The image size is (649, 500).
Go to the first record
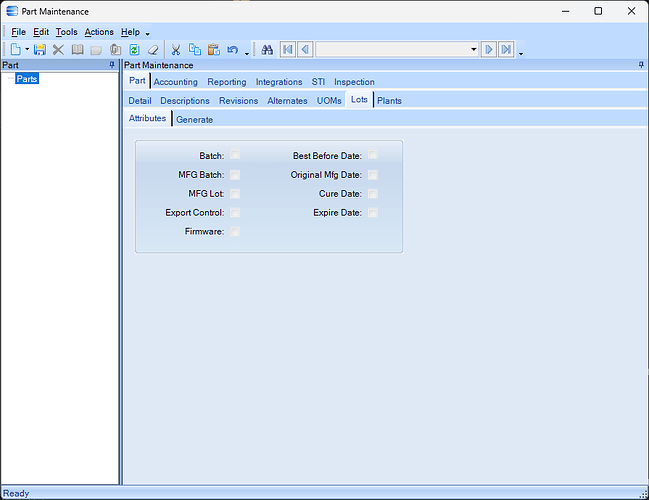(288, 50)
